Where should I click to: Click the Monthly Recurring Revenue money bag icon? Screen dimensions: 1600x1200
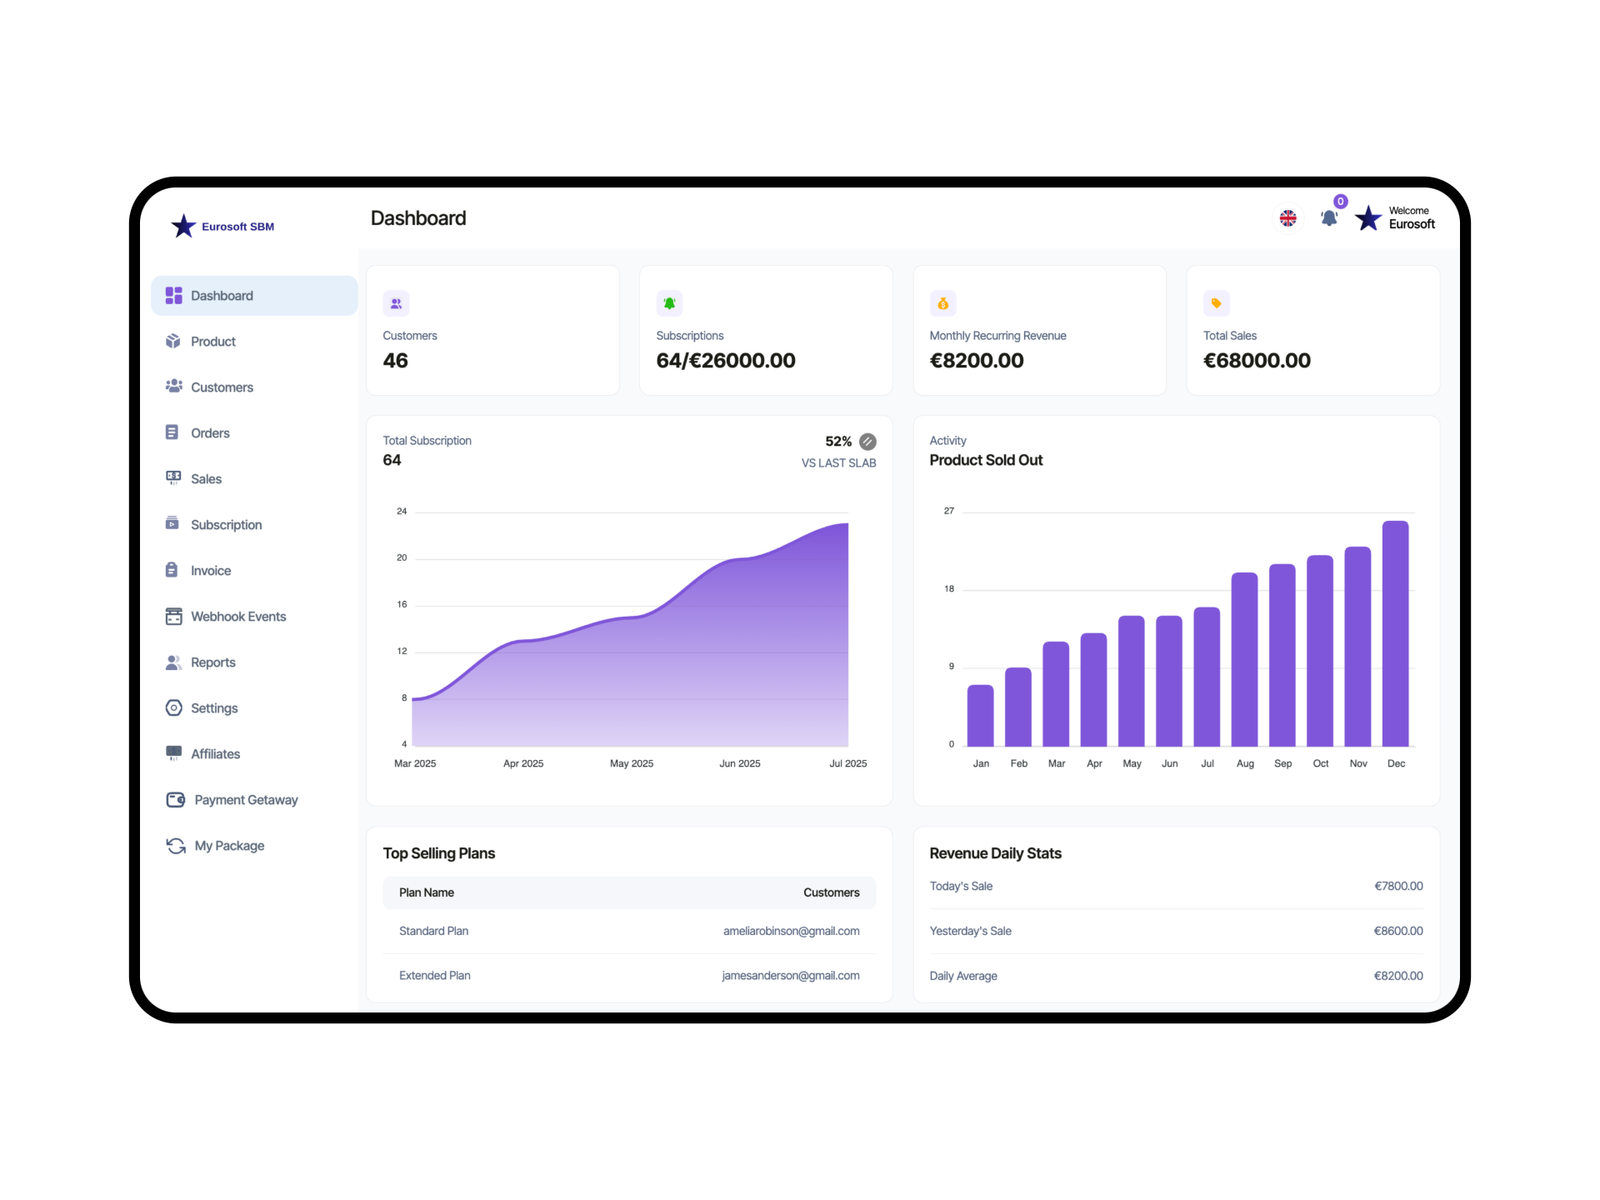942,303
